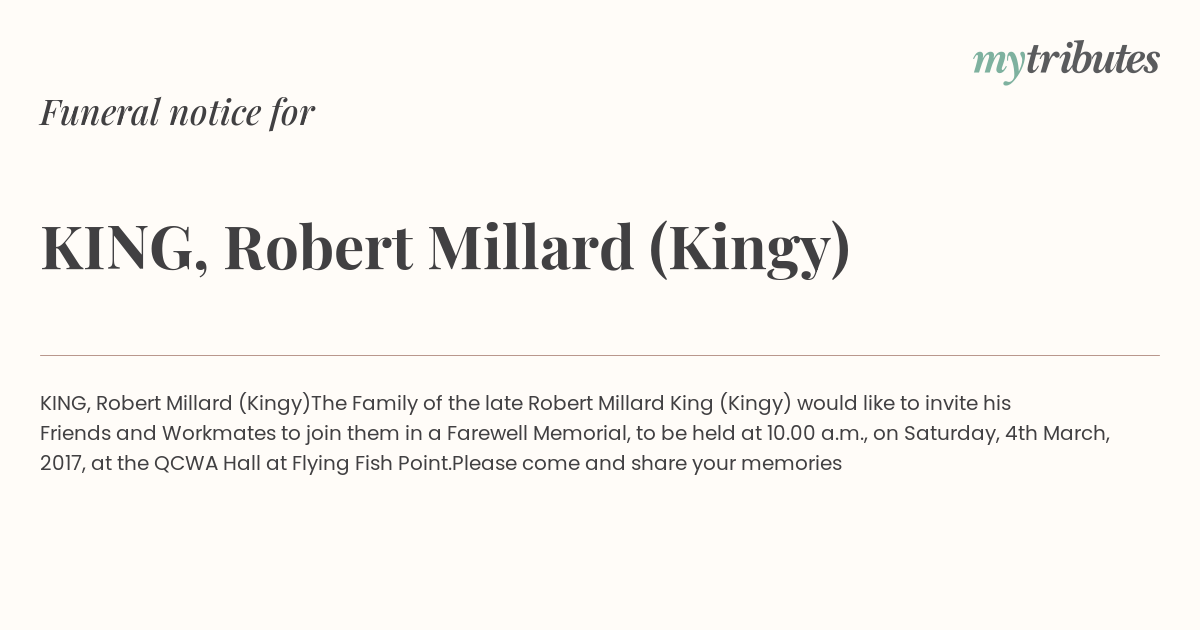Click "KING, Robert Millard" at paragraph start
This screenshot has height=630, width=1200.
click(x=136, y=404)
